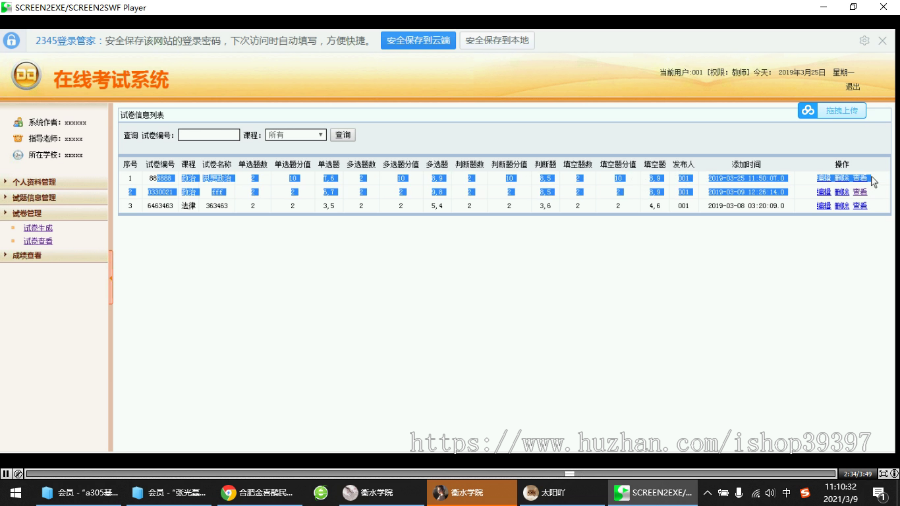
Task: Click the 试卷信息列表 panel title
Action: 142,115
